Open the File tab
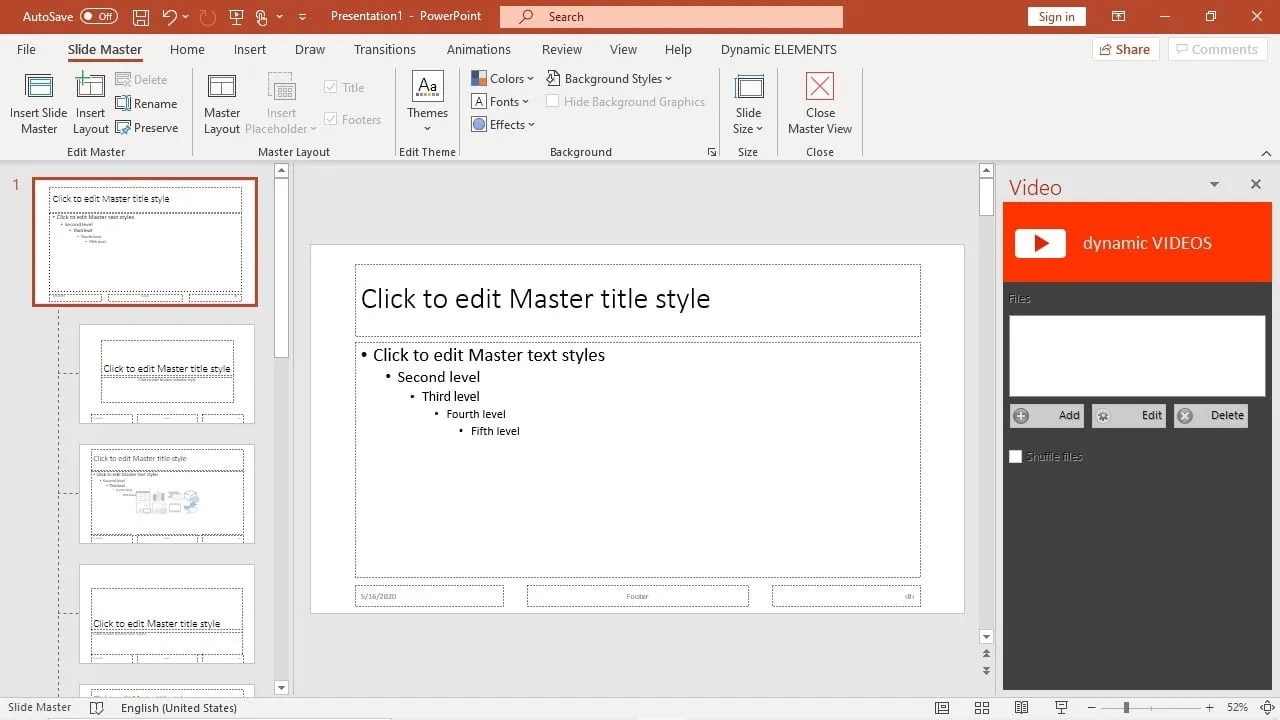Image resolution: width=1280 pixels, height=720 pixels. (26, 49)
